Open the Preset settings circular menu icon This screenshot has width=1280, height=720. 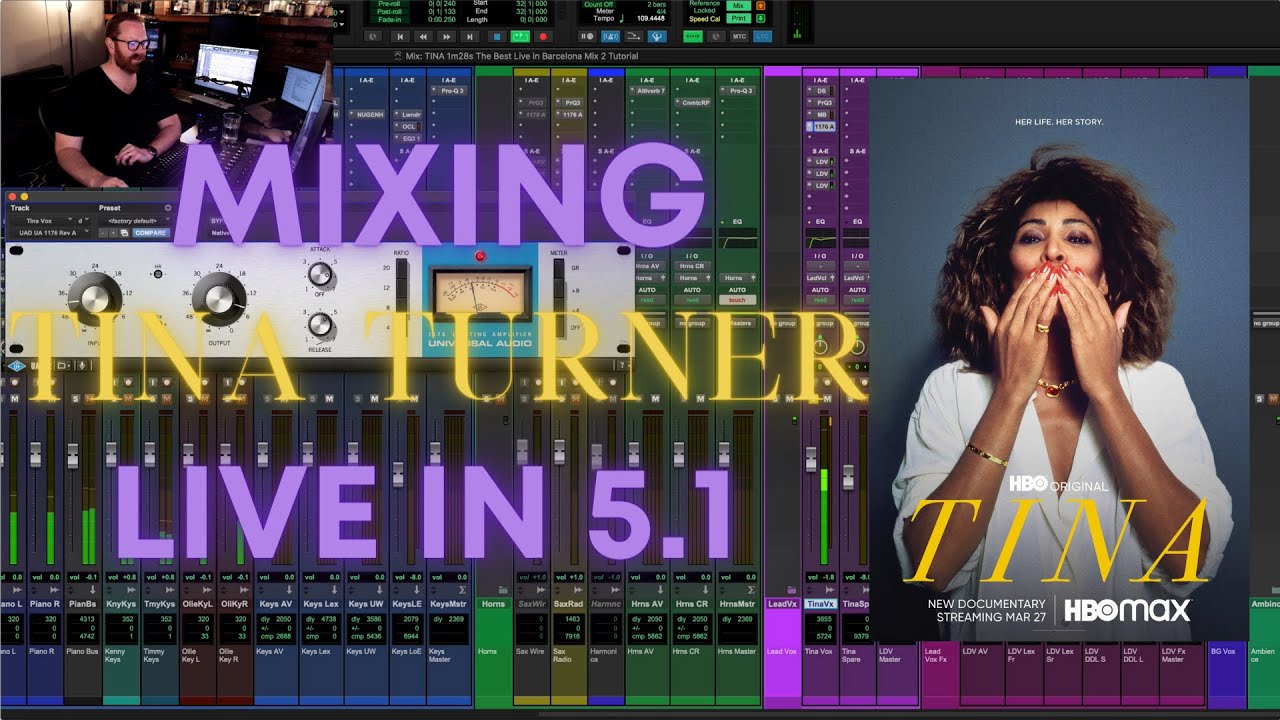[x=168, y=208]
